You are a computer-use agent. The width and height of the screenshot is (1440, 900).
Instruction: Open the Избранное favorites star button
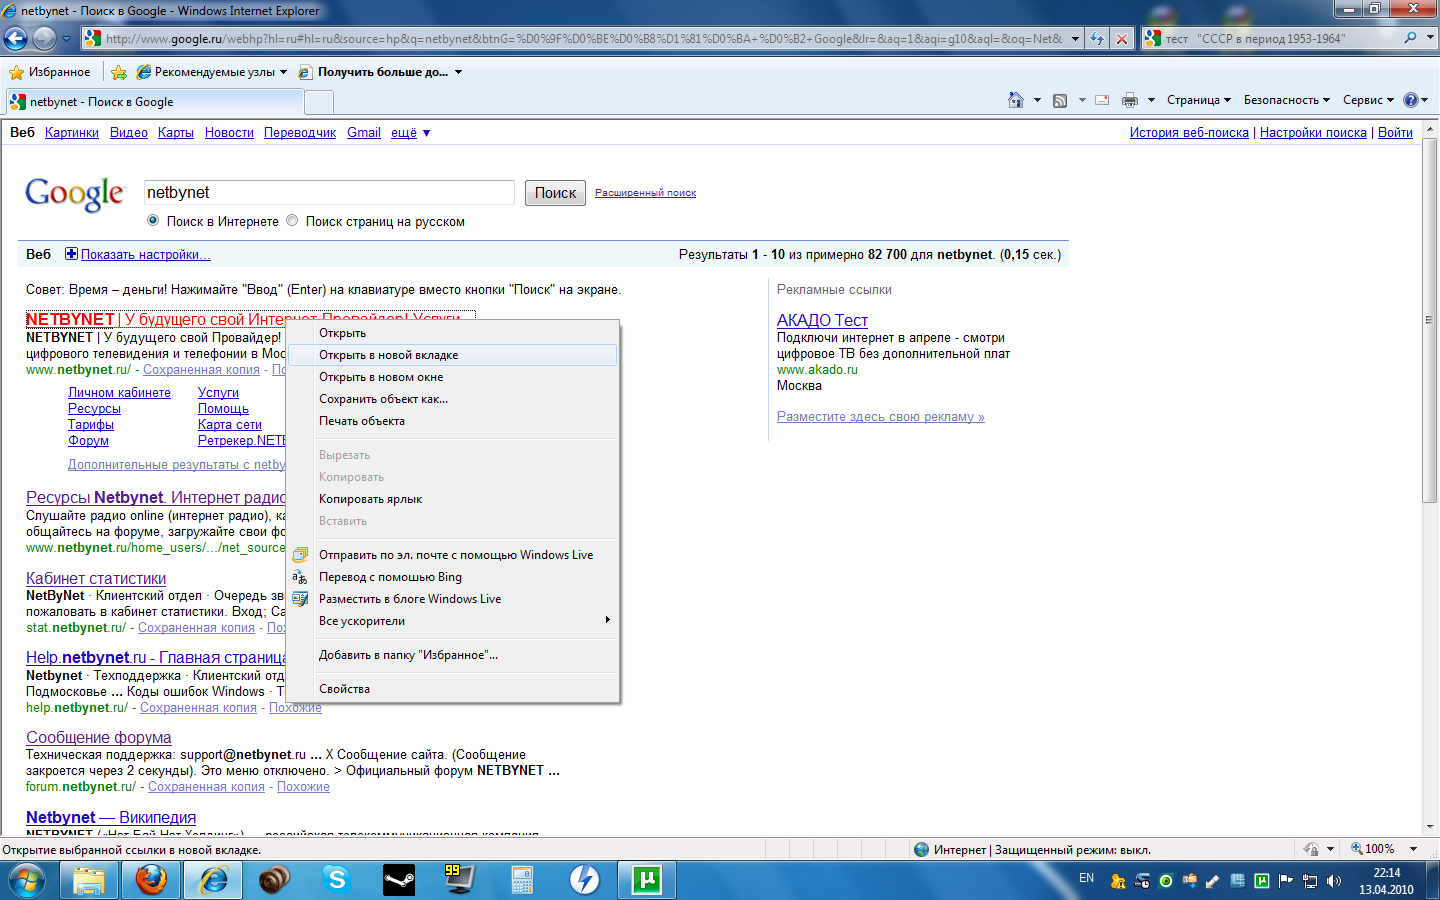49,72
